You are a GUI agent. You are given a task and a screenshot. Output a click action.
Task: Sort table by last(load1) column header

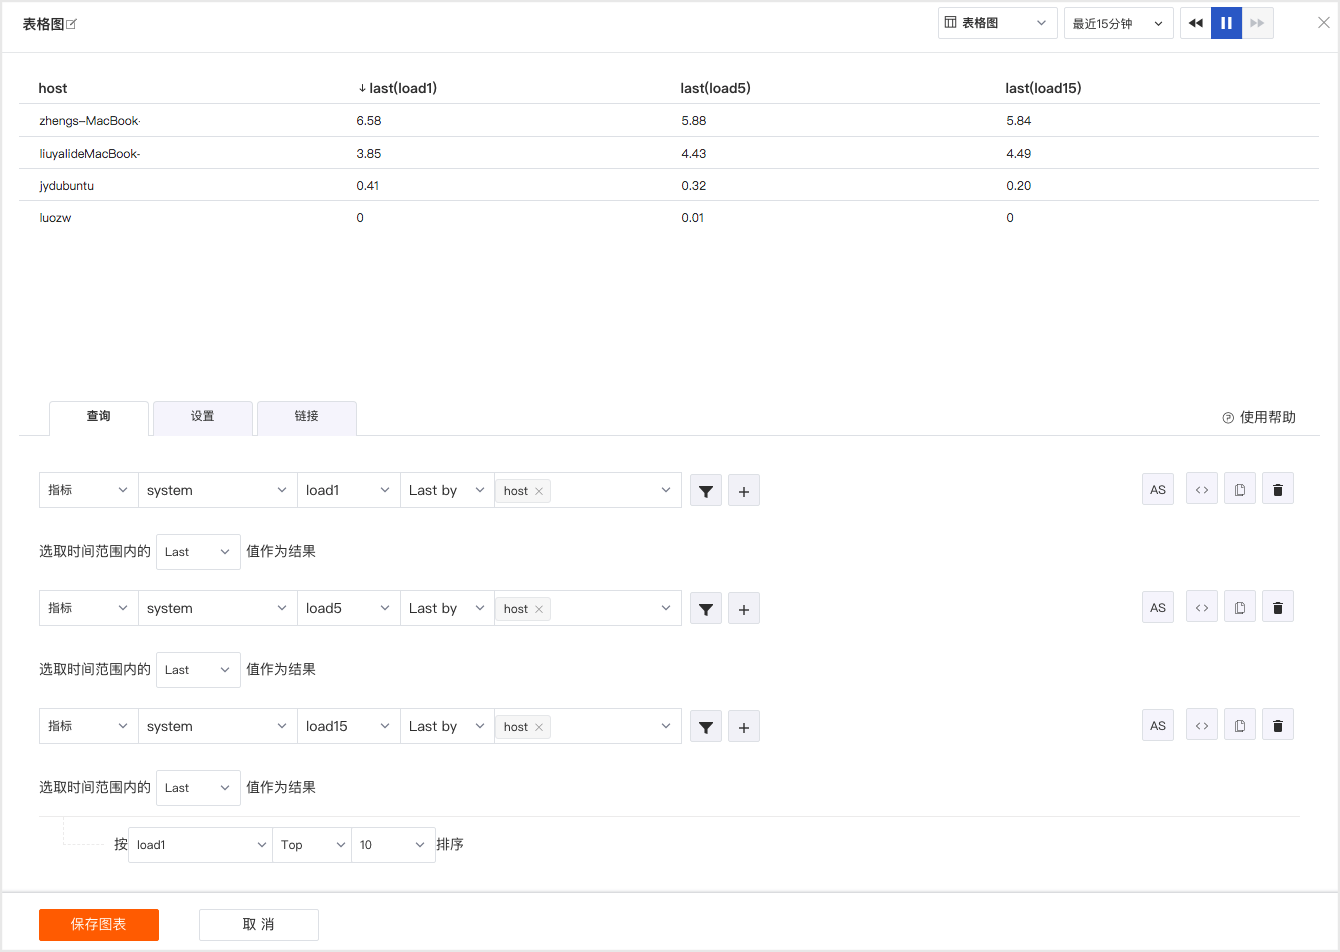tap(397, 88)
